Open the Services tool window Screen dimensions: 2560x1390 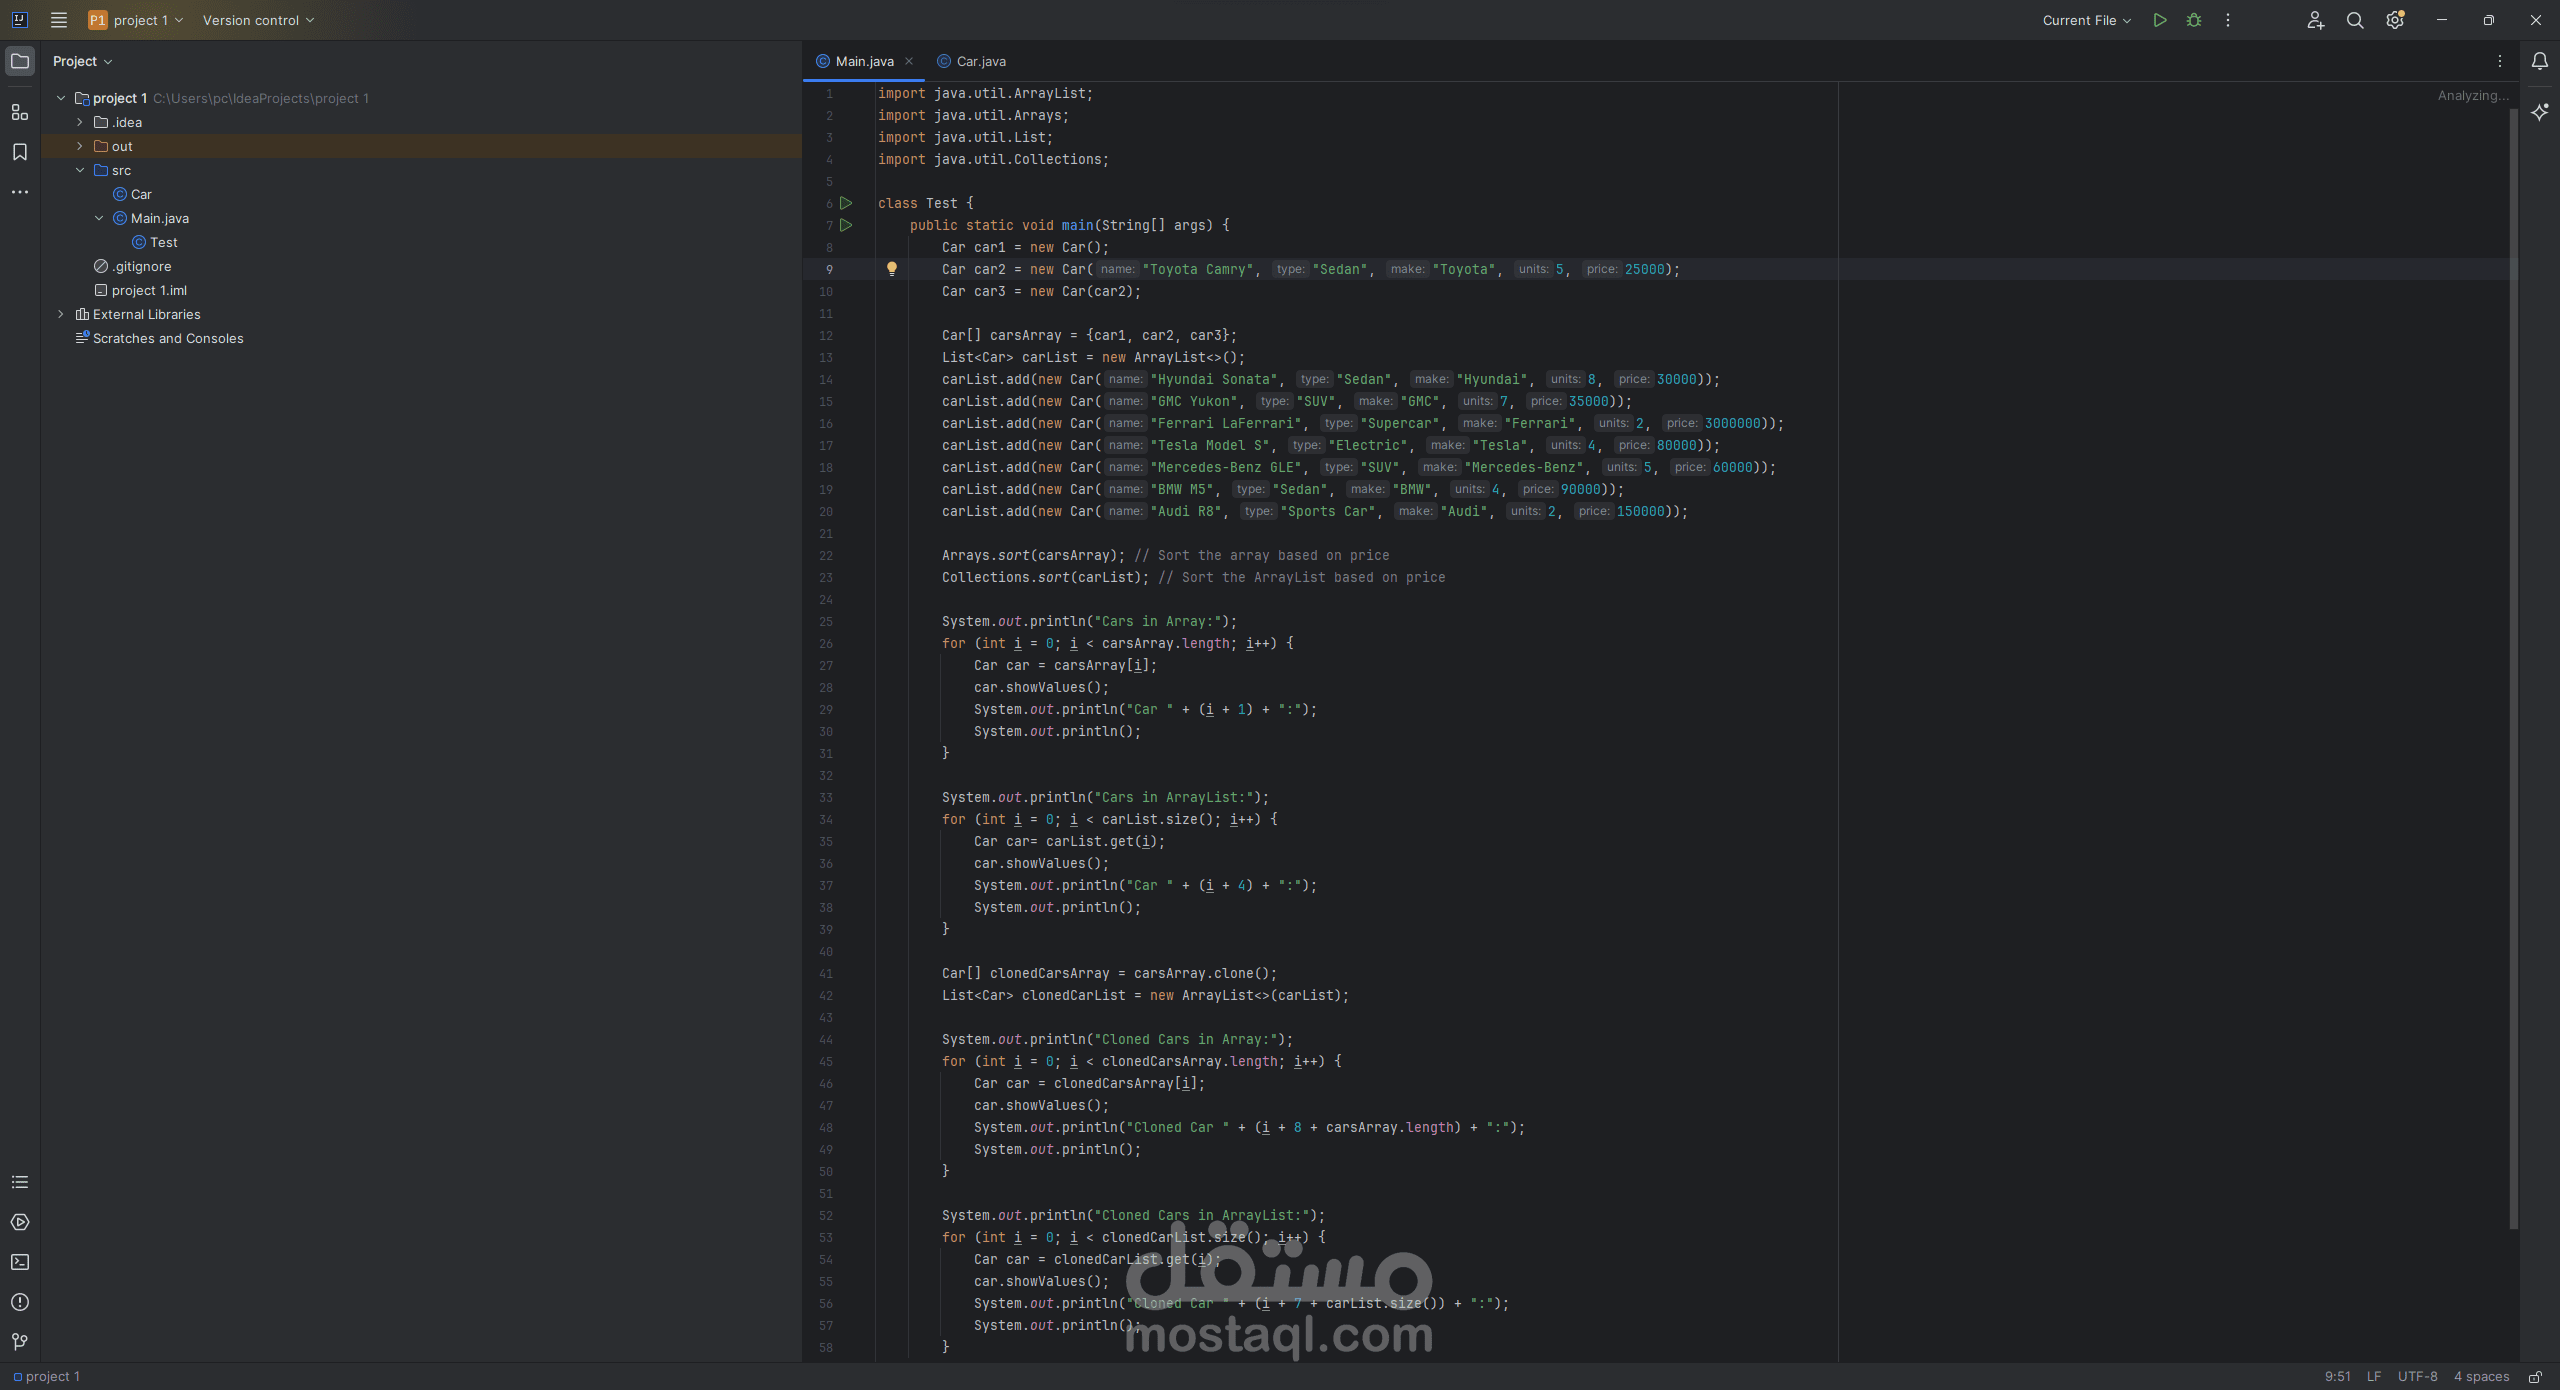20,1222
